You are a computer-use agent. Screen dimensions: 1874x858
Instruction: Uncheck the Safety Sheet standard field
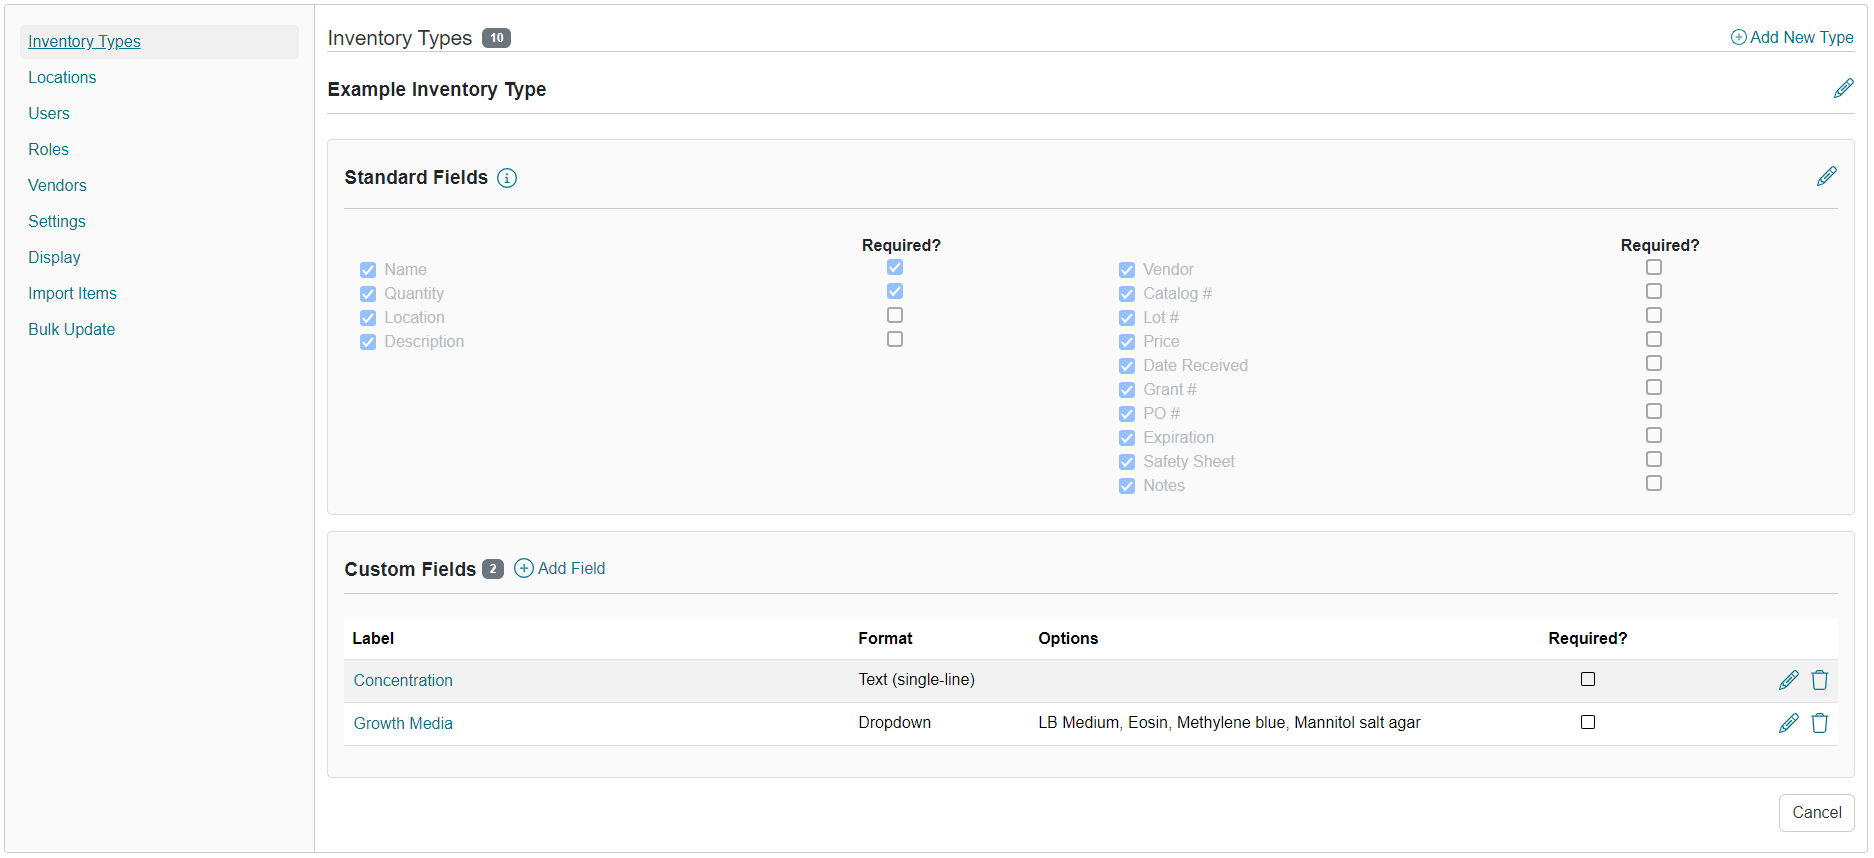click(x=1127, y=462)
